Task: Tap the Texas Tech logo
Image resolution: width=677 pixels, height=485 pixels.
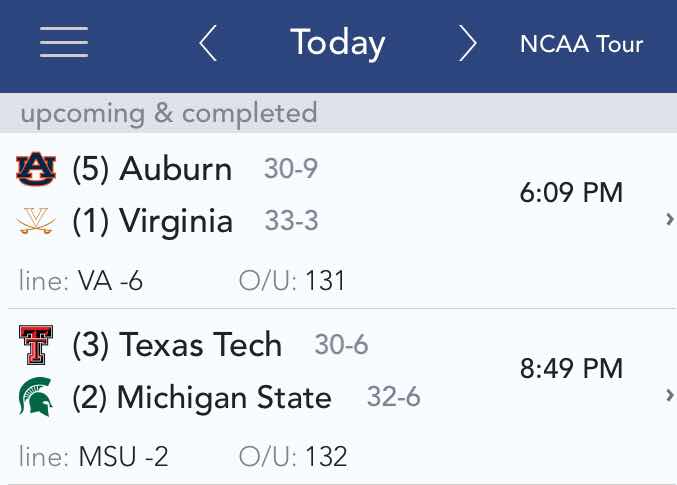Action: pos(36,345)
